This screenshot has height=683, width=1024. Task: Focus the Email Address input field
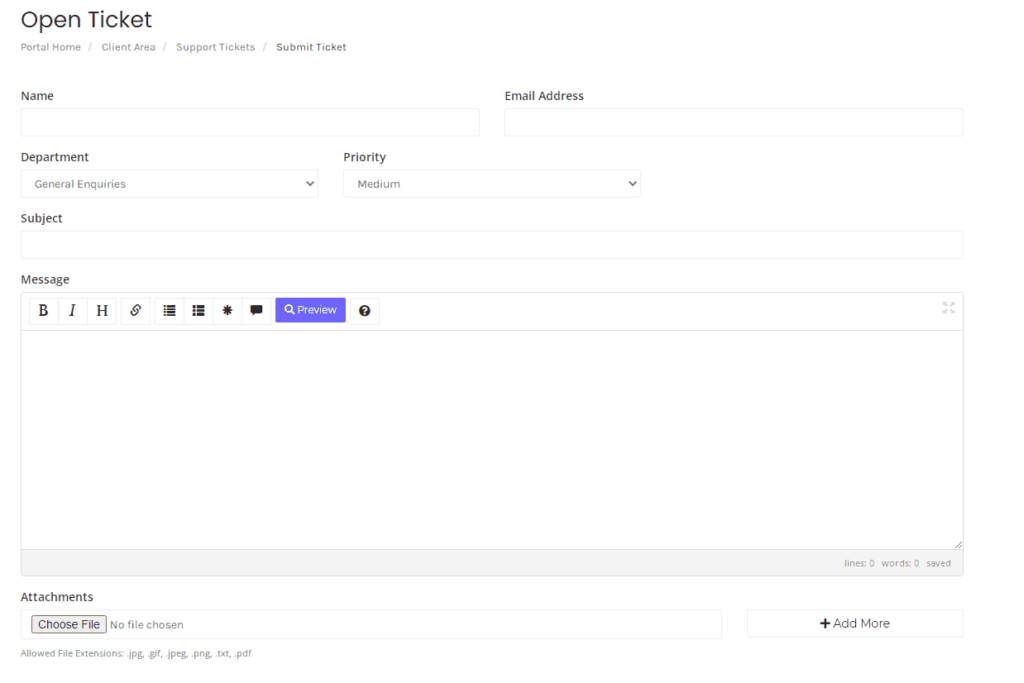pyautogui.click(x=733, y=122)
